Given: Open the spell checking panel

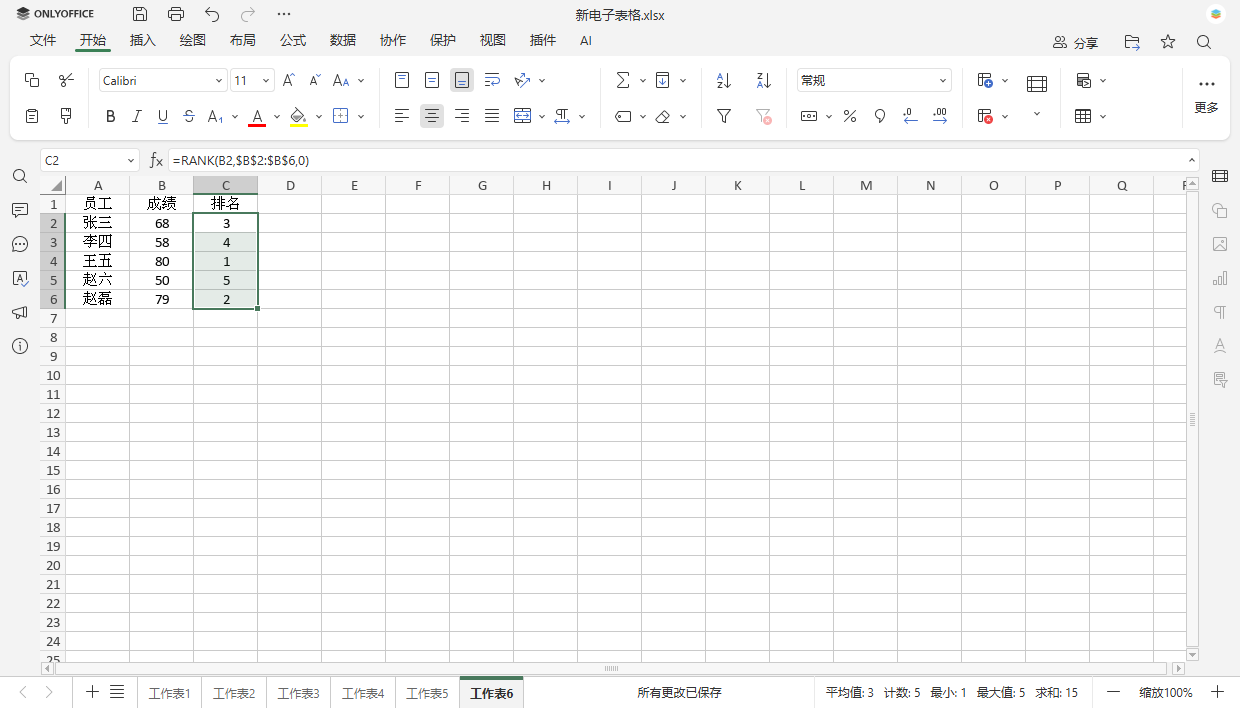Looking at the screenshot, I should pos(19,279).
